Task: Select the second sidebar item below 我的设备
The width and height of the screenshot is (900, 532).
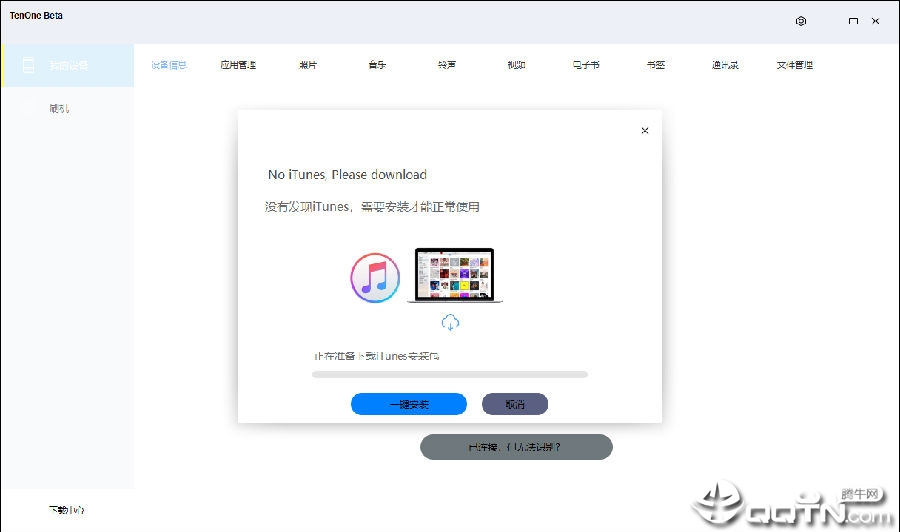Action: point(68,108)
